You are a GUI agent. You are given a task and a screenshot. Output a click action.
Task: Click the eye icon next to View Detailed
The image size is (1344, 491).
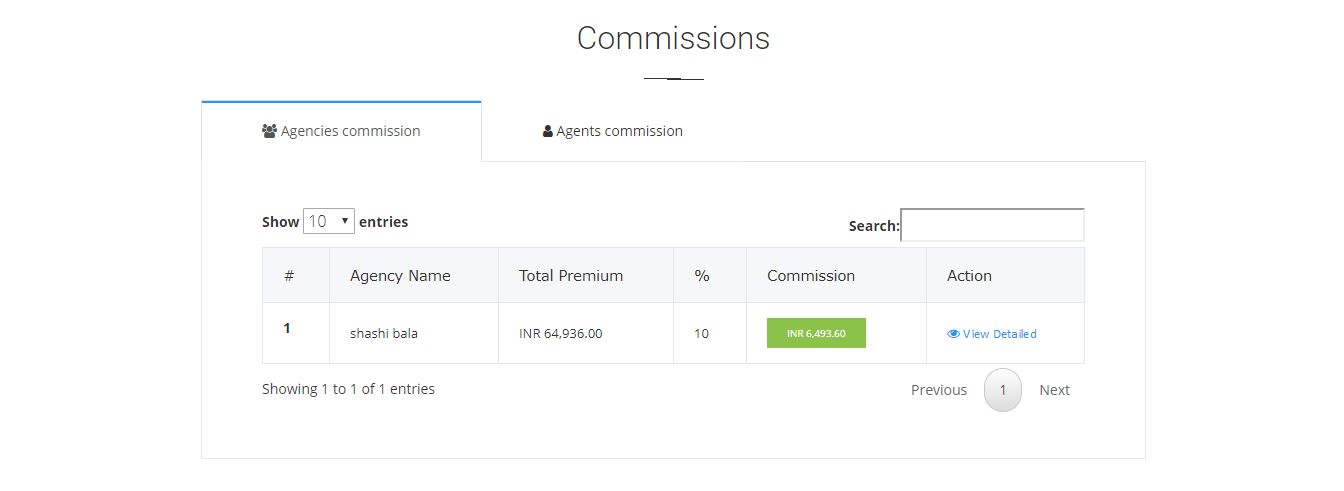953,334
